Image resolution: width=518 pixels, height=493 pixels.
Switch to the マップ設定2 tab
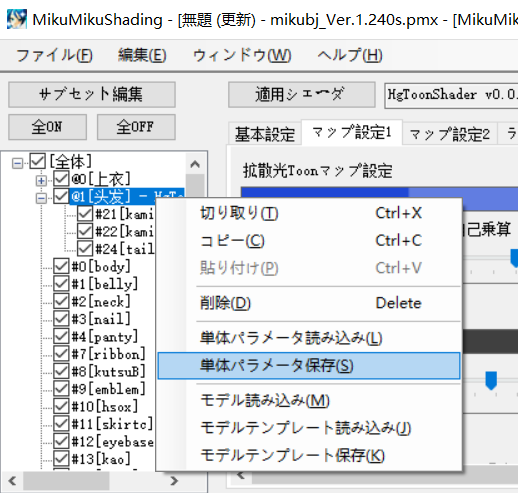point(449,134)
